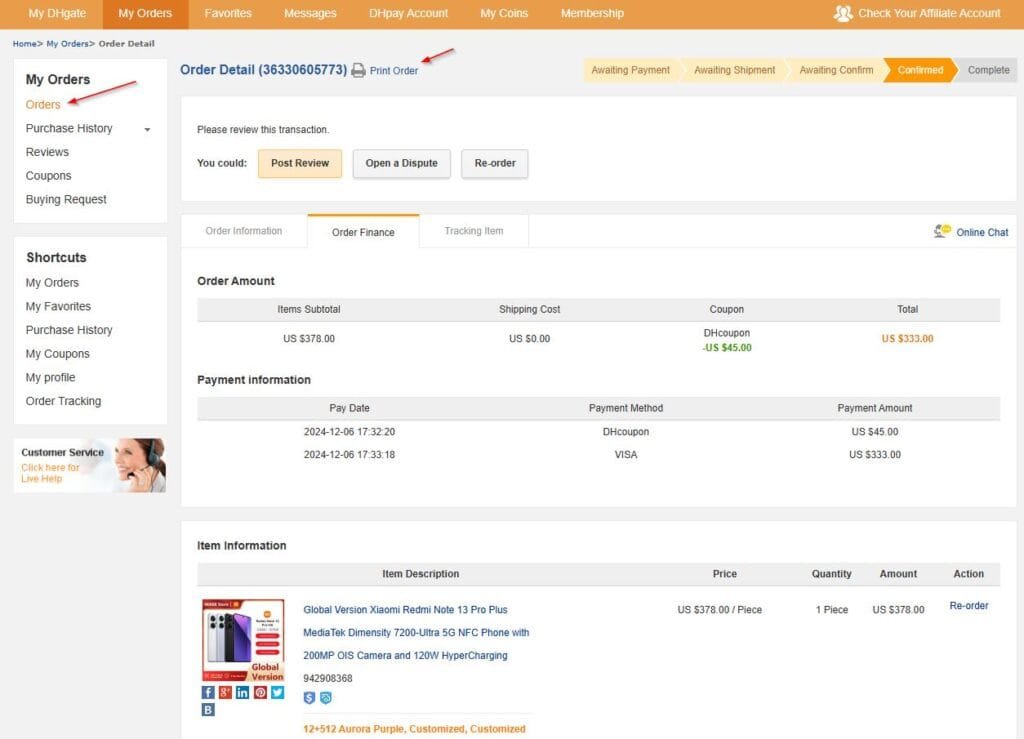
Task: Click My profile under Shortcuts
Action: click(x=50, y=377)
